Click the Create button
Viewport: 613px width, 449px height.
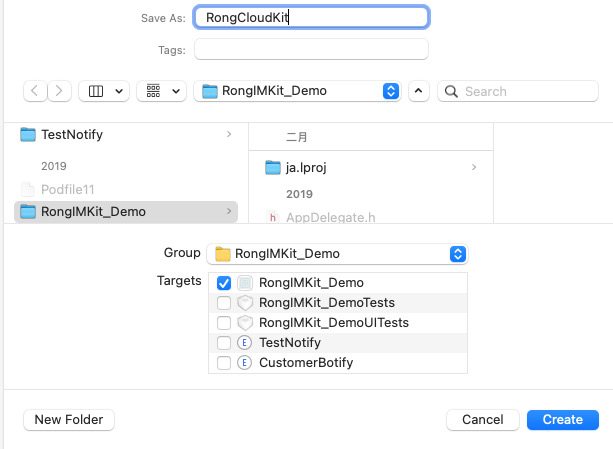pyautogui.click(x=562, y=420)
